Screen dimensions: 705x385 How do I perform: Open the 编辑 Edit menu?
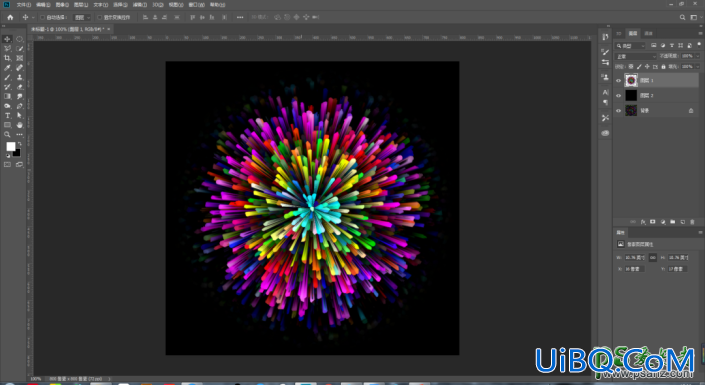(x=43, y=5)
